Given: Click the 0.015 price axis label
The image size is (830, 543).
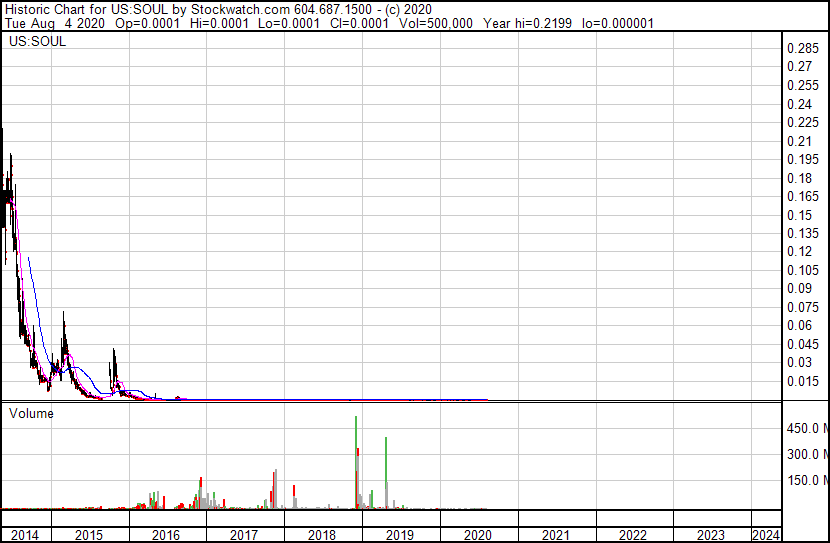Looking at the screenshot, I should click(x=803, y=381).
